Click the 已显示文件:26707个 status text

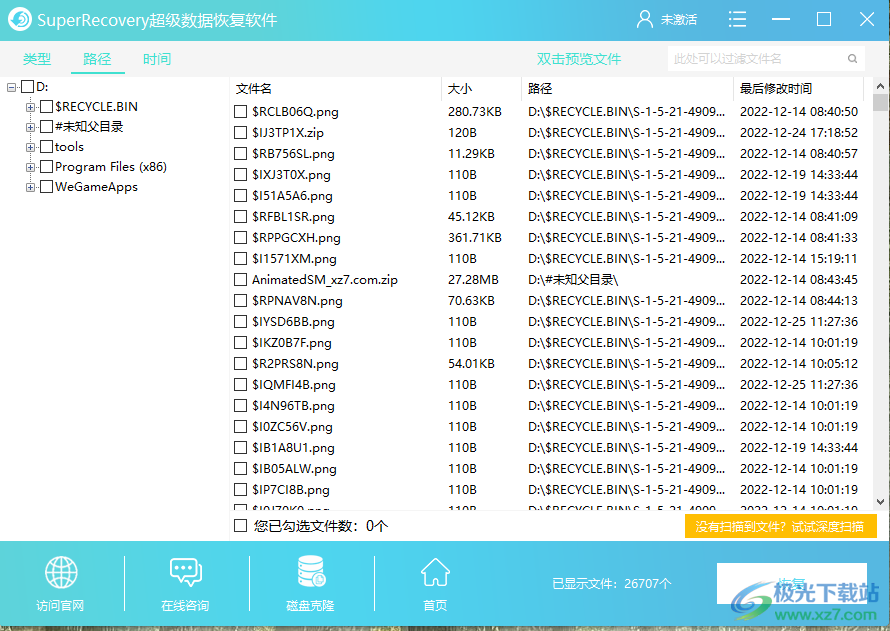pyautogui.click(x=612, y=584)
